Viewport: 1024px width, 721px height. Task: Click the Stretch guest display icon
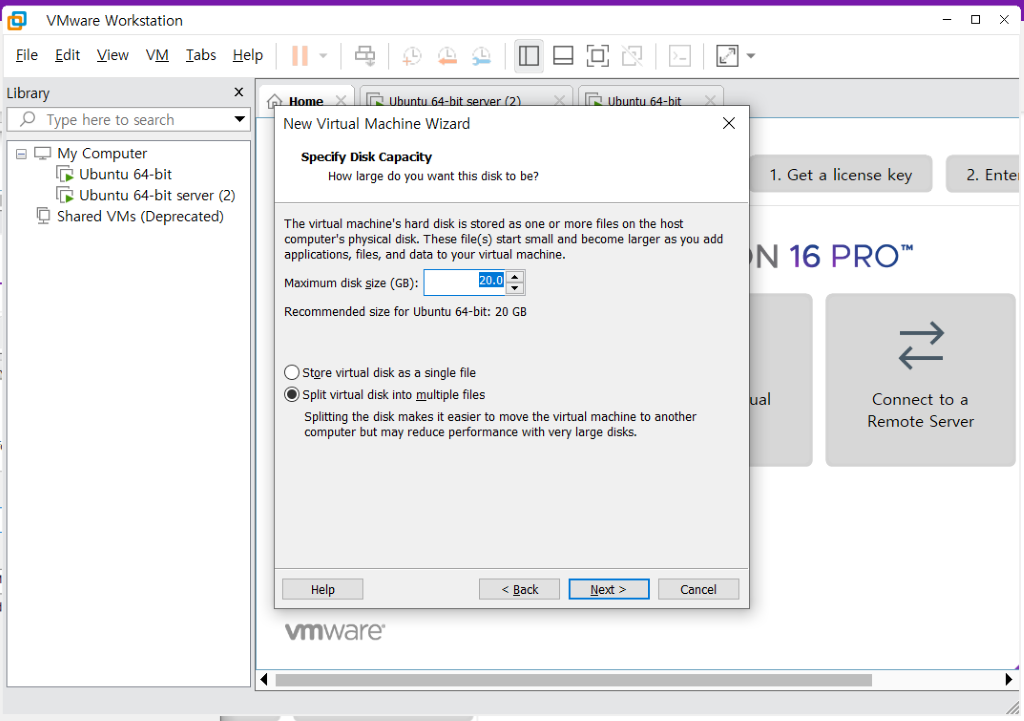(728, 56)
